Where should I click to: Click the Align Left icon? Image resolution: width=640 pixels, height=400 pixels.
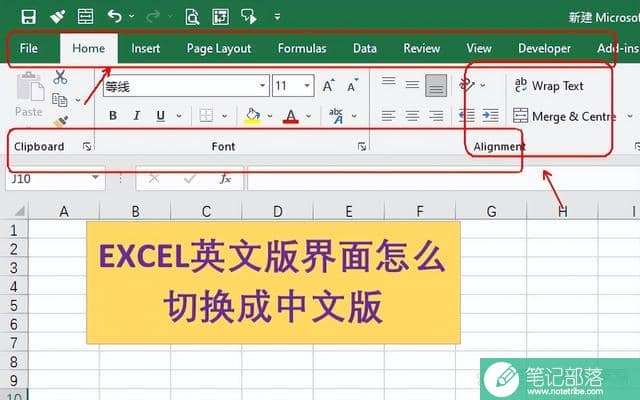tap(388, 116)
